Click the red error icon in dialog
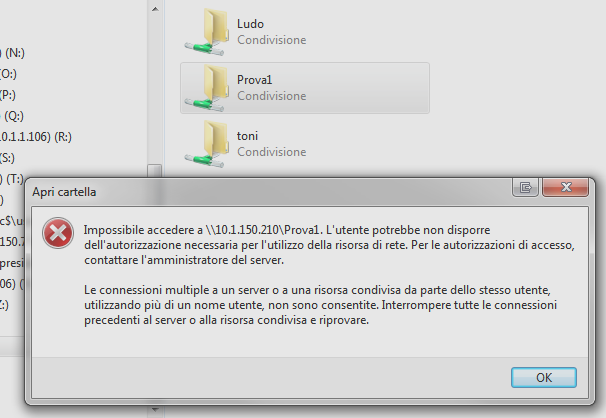 coord(58,233)
